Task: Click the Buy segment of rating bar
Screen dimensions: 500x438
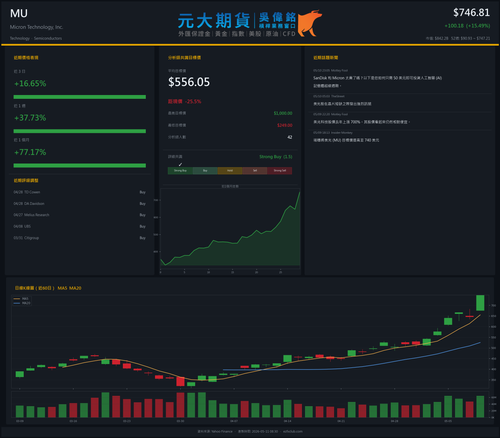Action: pyautogui.click(x=205, y=171)
